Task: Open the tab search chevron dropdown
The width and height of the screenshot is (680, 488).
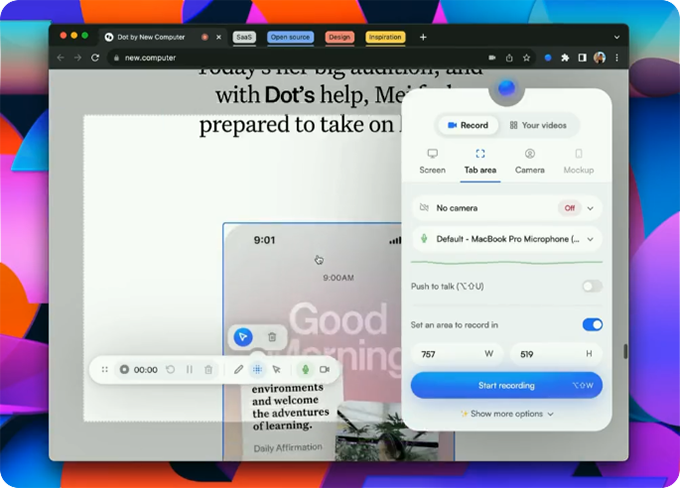Action: click(616, 37)
